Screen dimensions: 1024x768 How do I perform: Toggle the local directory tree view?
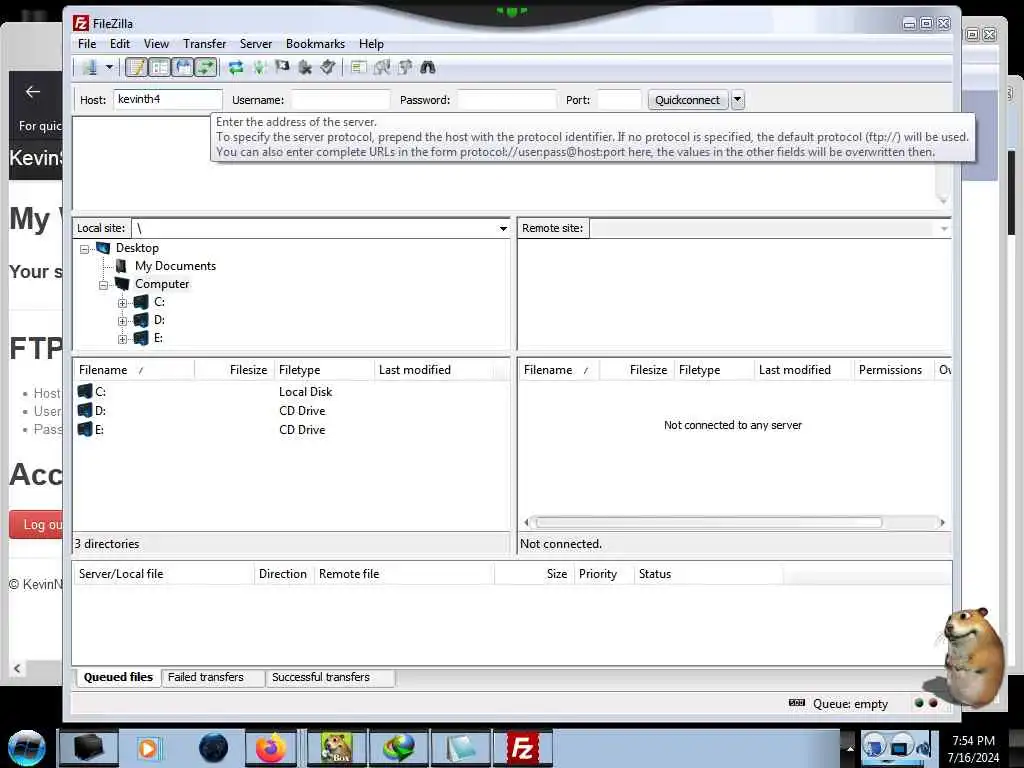pos(159,67)
